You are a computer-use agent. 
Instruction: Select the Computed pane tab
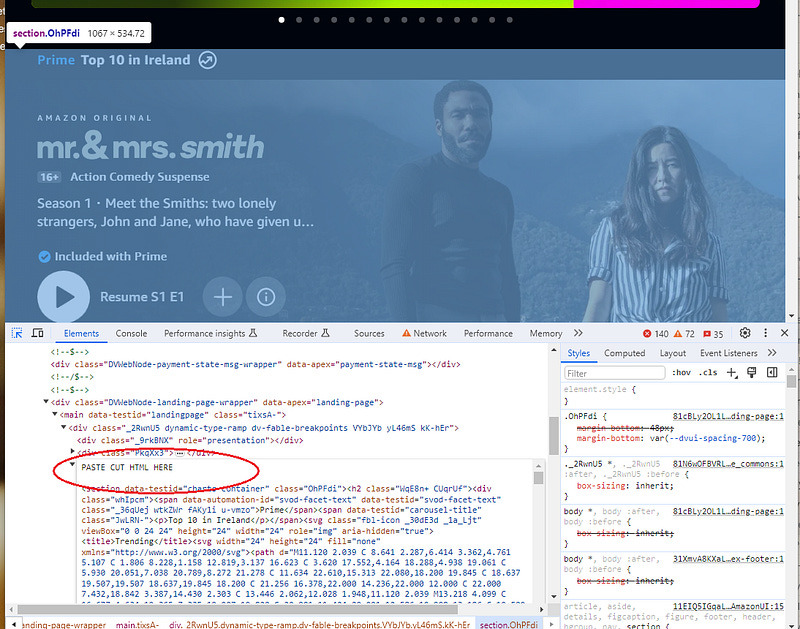[x=624, y=353]
